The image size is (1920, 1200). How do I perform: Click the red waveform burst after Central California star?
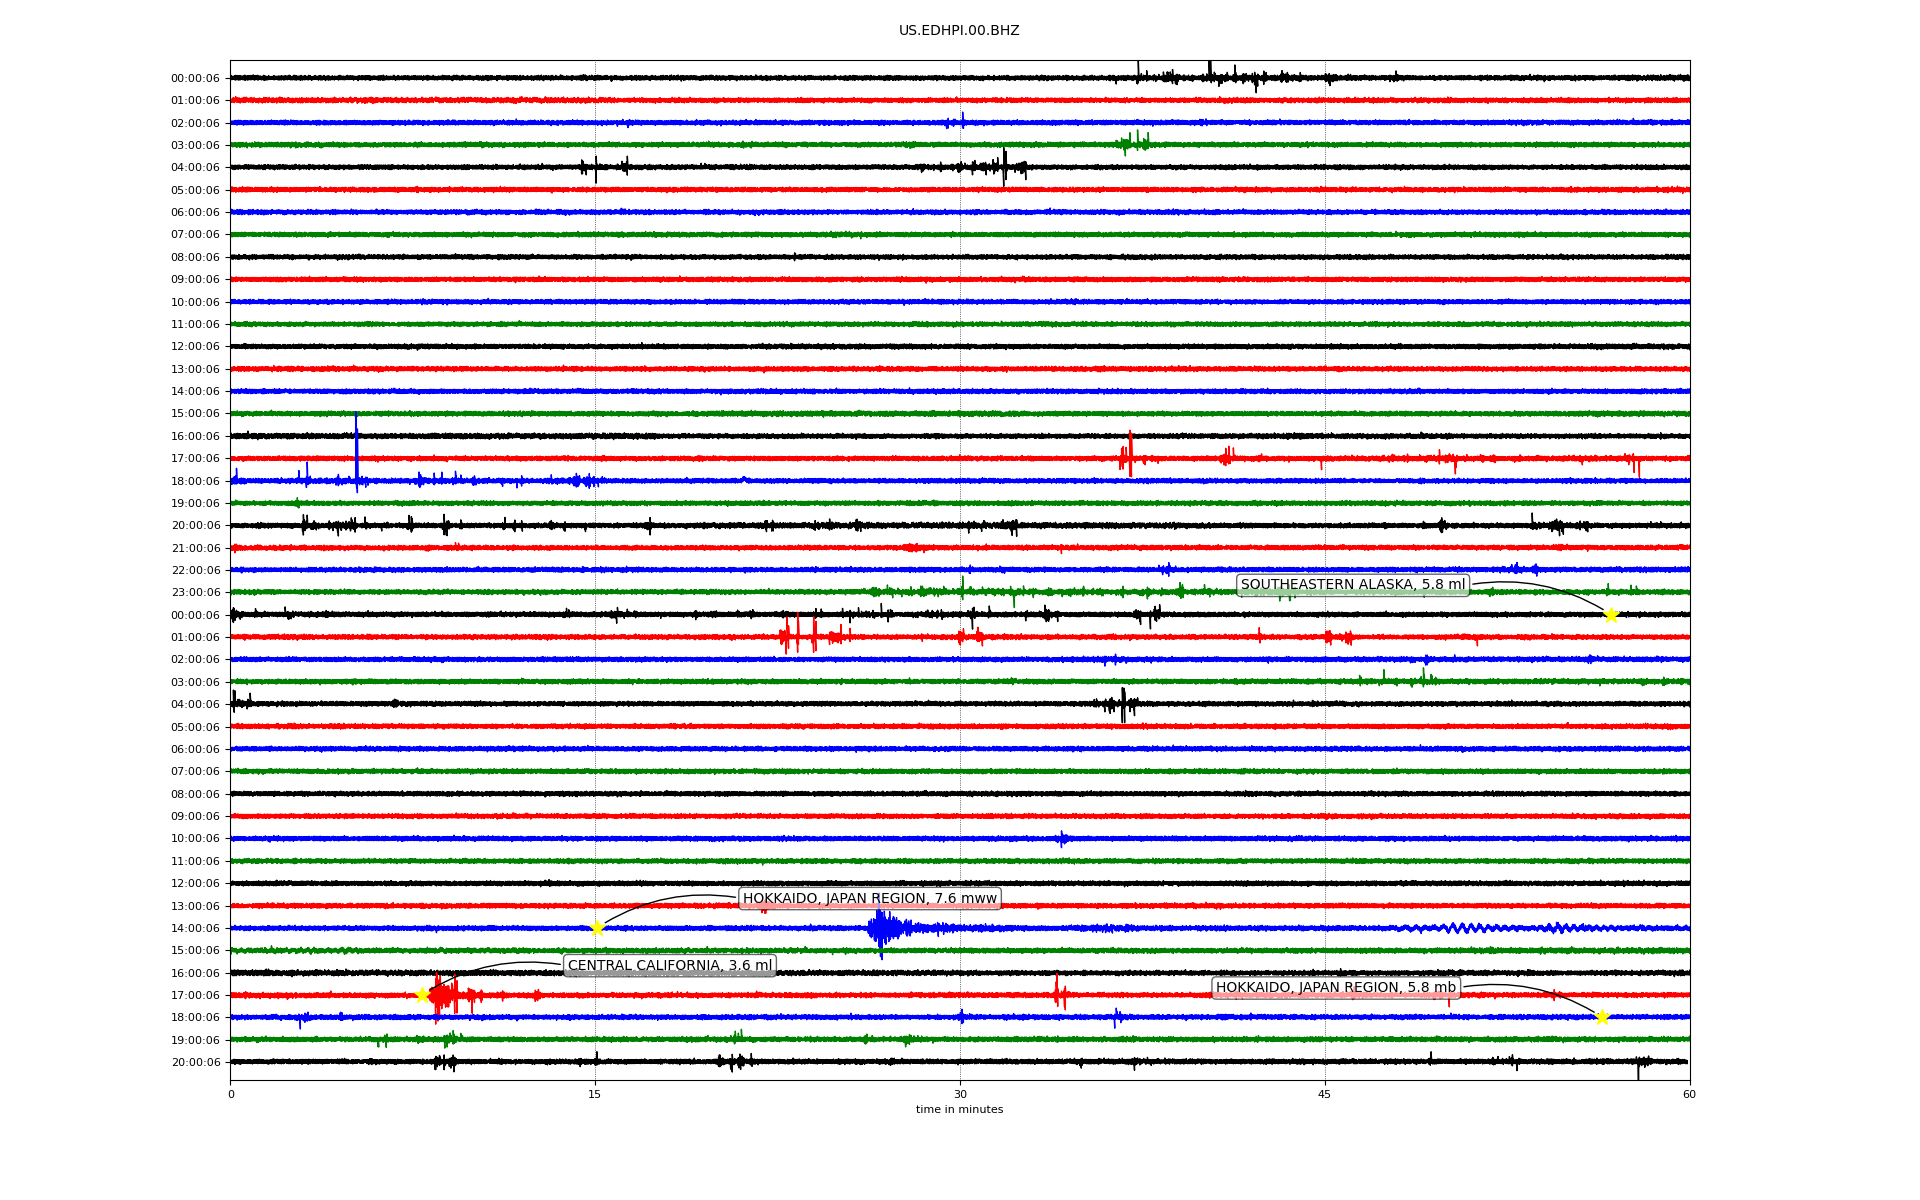coord(443,995)
